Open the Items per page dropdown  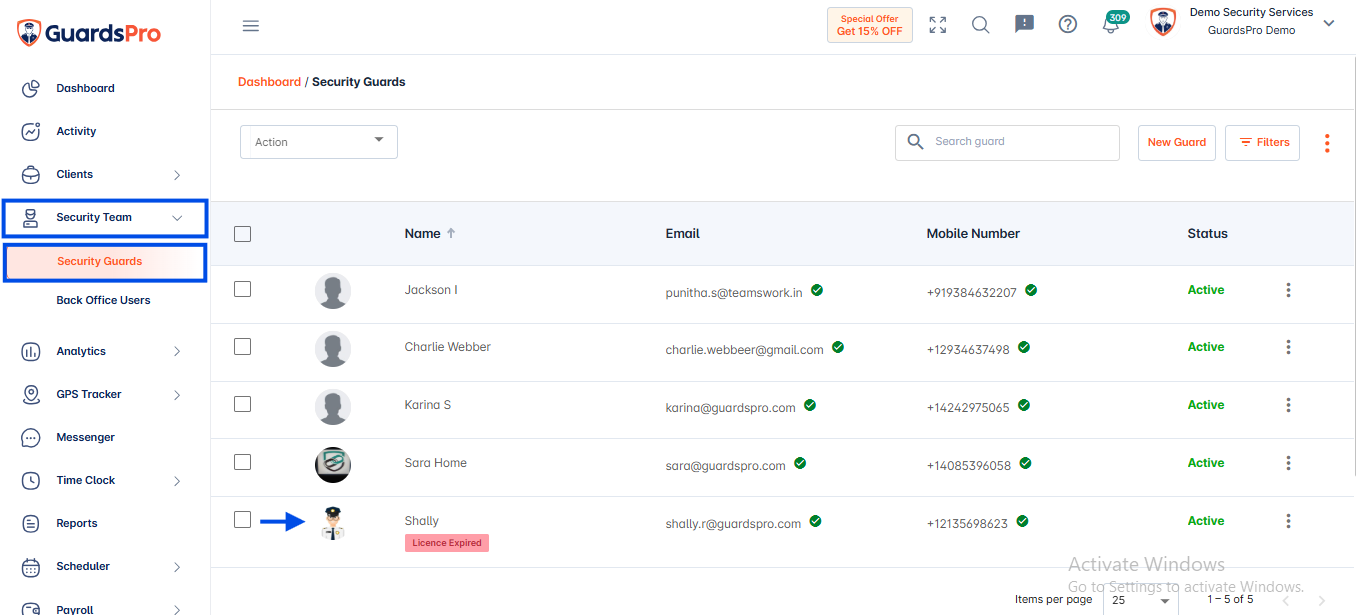pos(1141,600)
